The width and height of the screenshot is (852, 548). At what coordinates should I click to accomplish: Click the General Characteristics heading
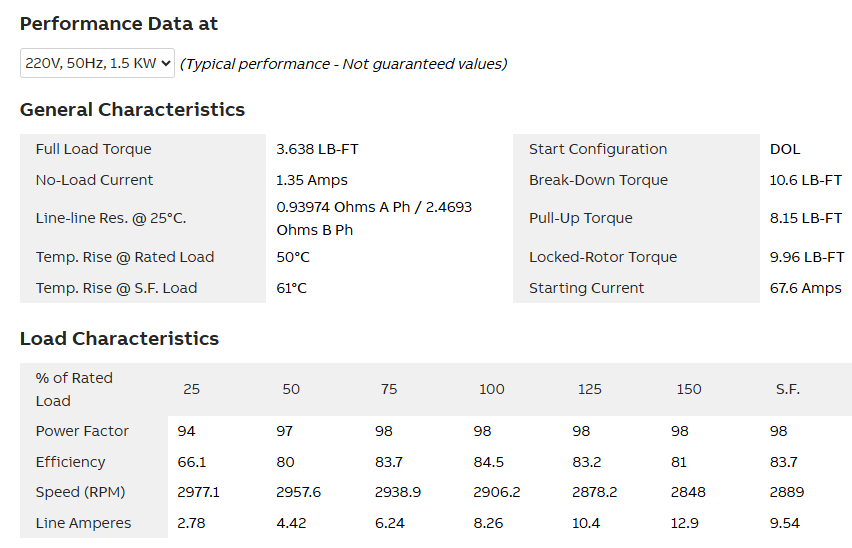click(132, 109)
